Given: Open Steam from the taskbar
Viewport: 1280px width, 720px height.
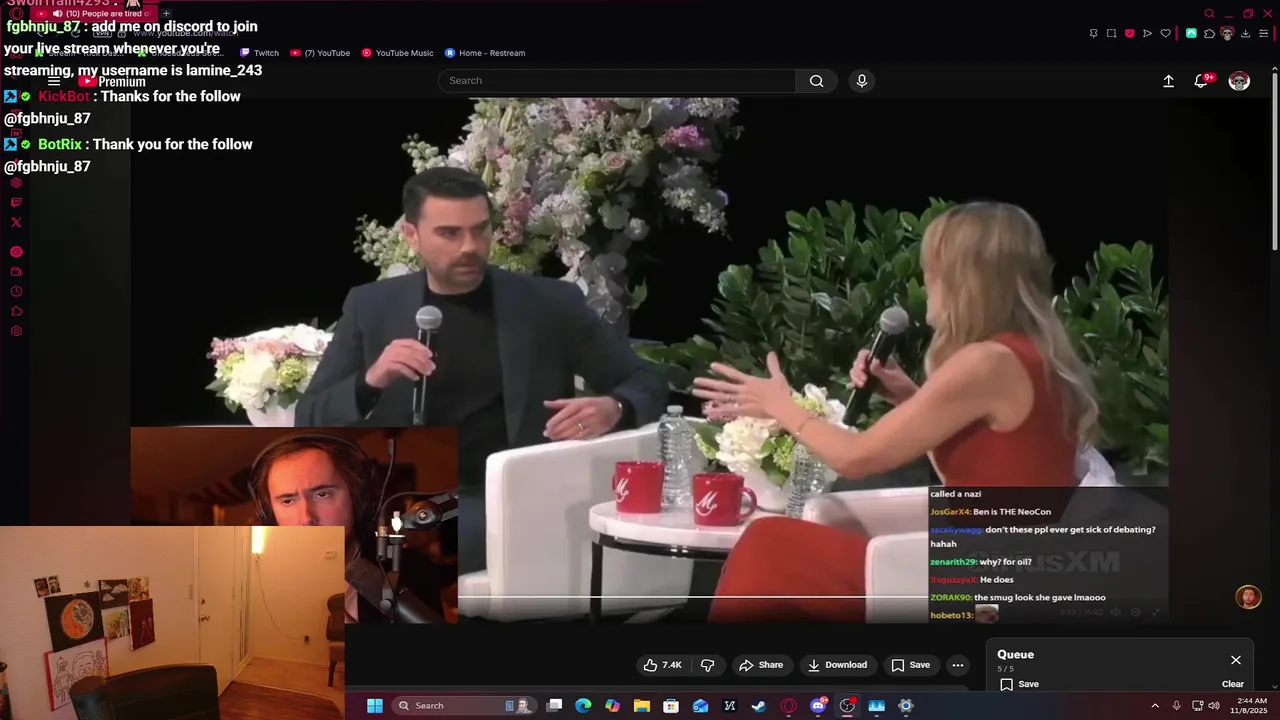Looking at the screenshot, I should pos(758,706).
